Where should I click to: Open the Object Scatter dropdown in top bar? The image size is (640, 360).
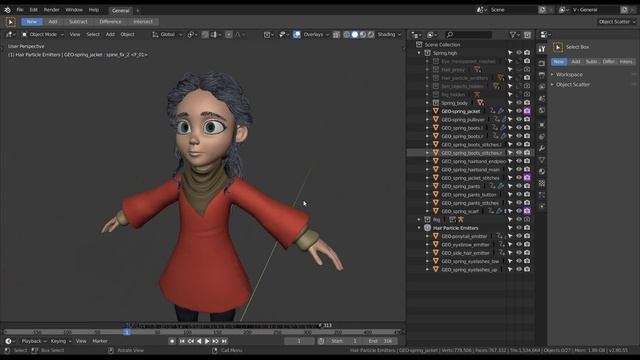616,22
